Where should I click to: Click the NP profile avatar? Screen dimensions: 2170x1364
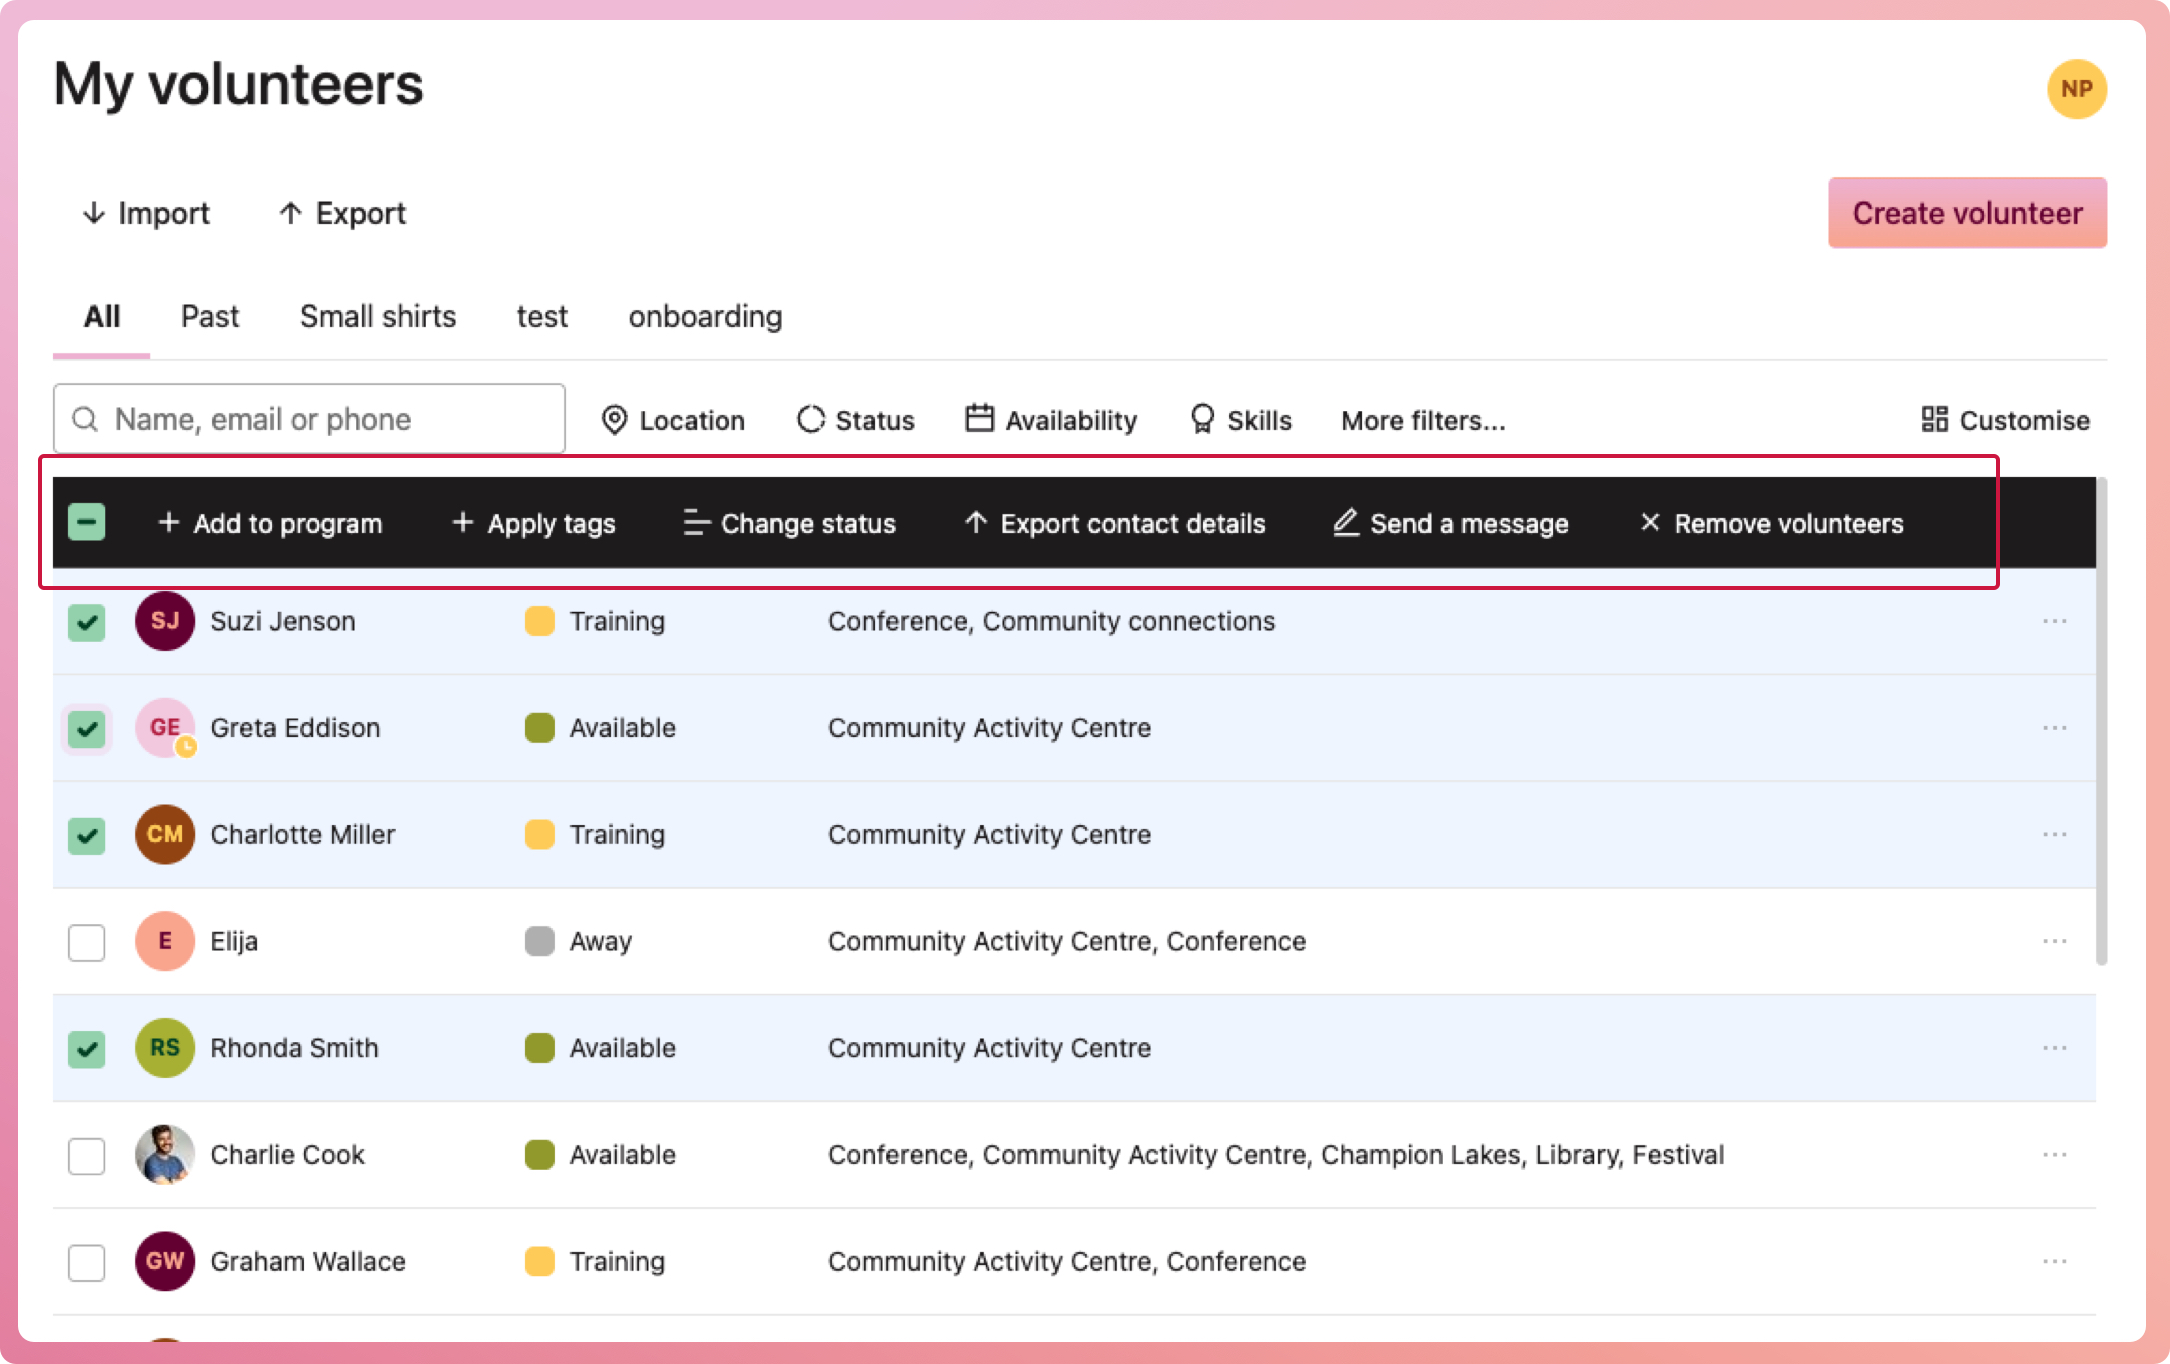2076,89
